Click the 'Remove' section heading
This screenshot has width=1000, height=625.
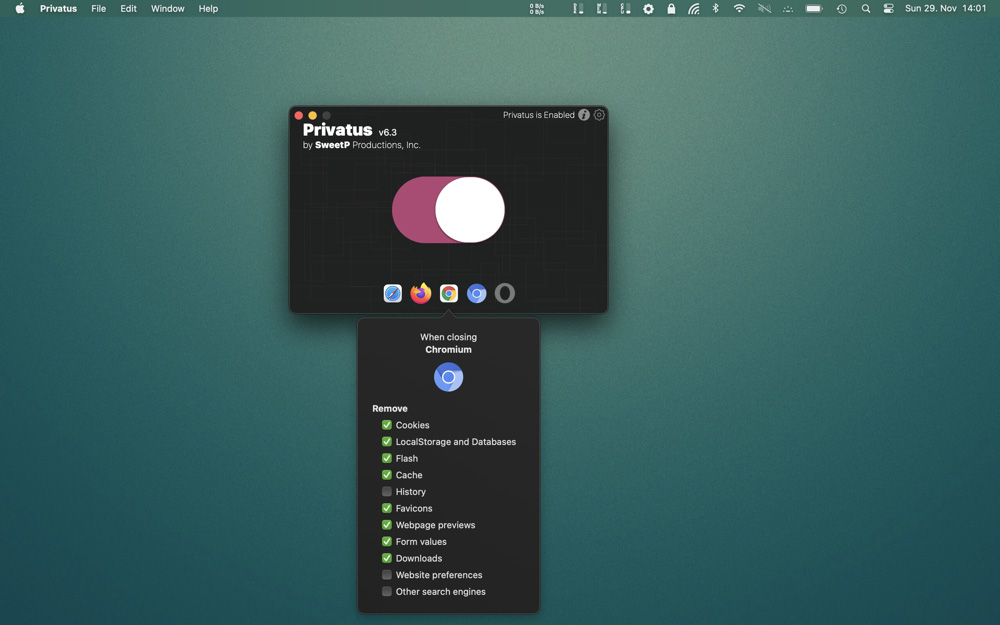[x=390, y=408]
